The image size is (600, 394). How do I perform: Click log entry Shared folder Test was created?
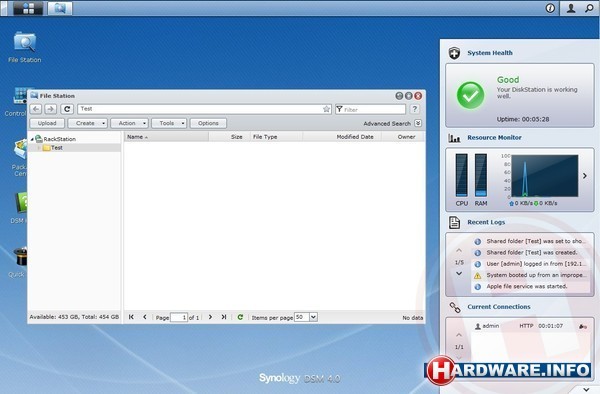coord(531,252)
